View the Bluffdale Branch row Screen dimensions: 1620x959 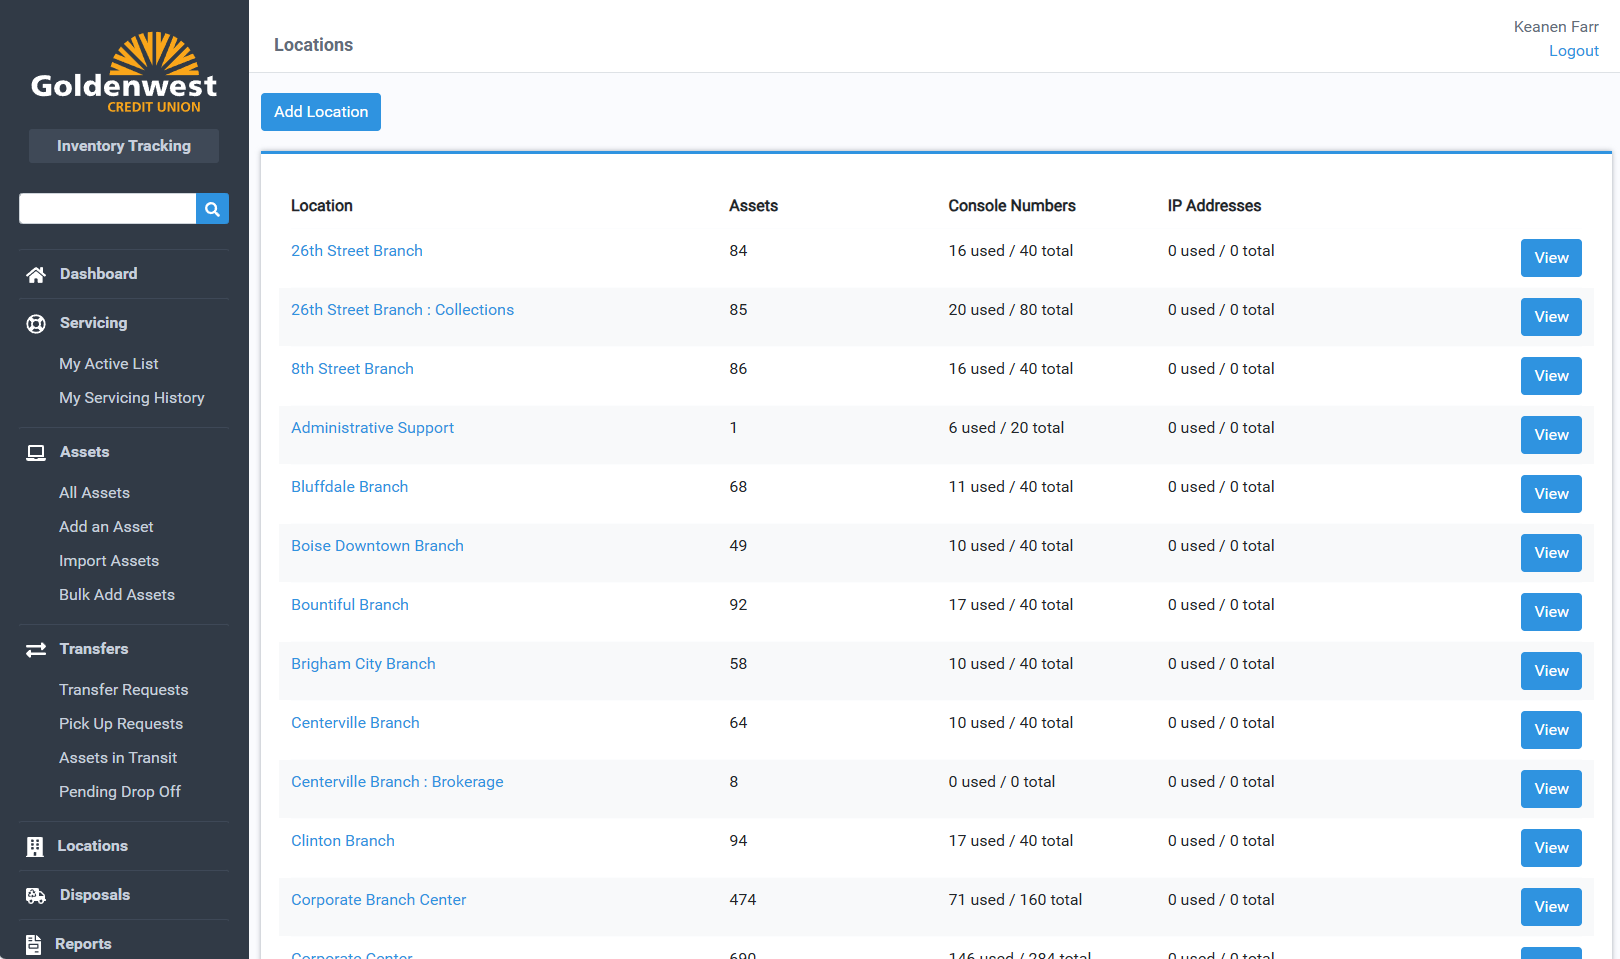pos(1550,494)
